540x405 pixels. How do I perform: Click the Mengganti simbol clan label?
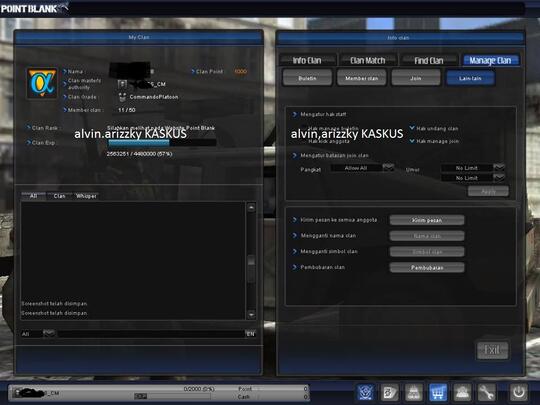[329, 251]
